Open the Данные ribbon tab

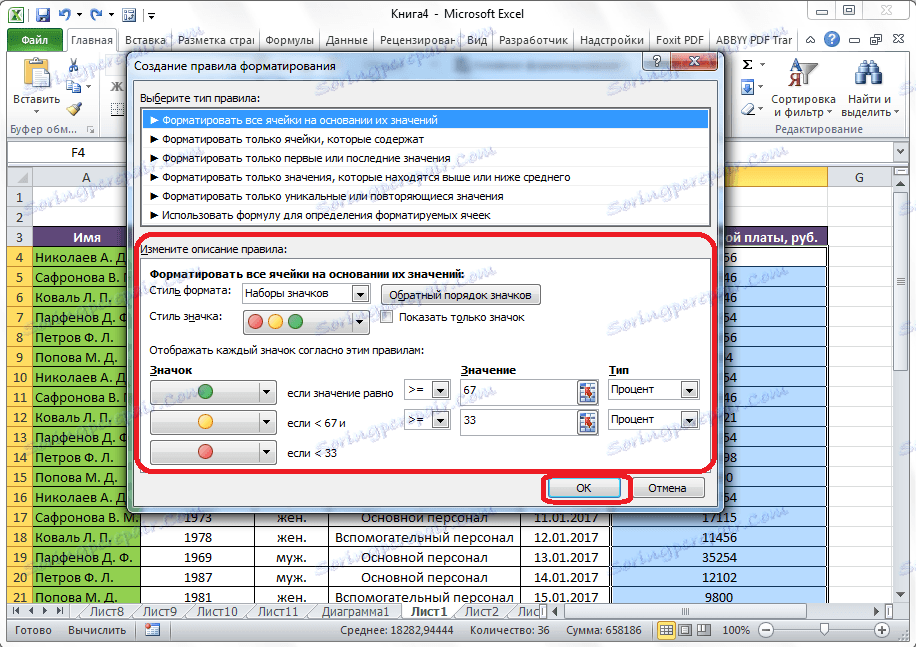[346, 40]
